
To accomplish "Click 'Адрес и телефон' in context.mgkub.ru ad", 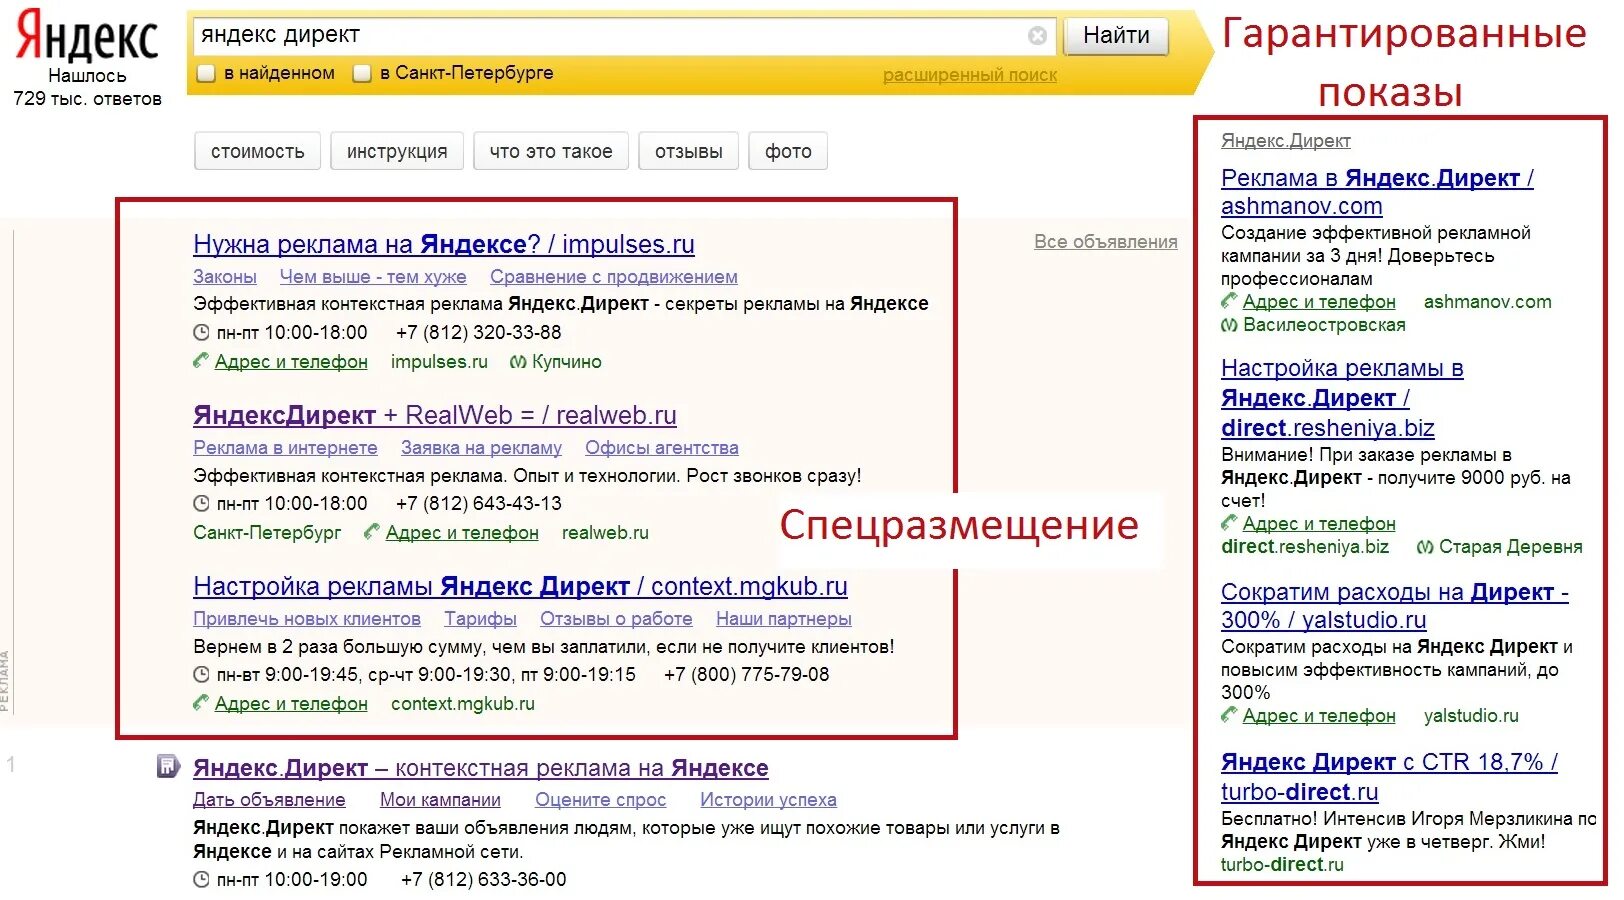I will 291,704.
